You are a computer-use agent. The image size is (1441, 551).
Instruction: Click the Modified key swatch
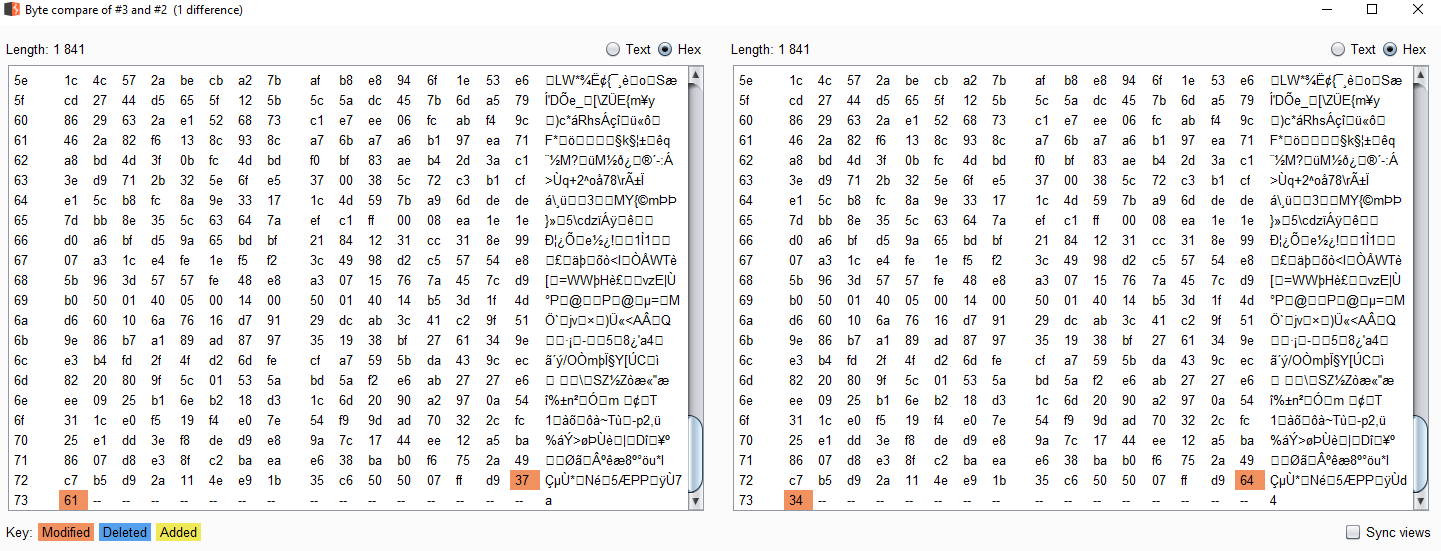click(x=66, y=532)
